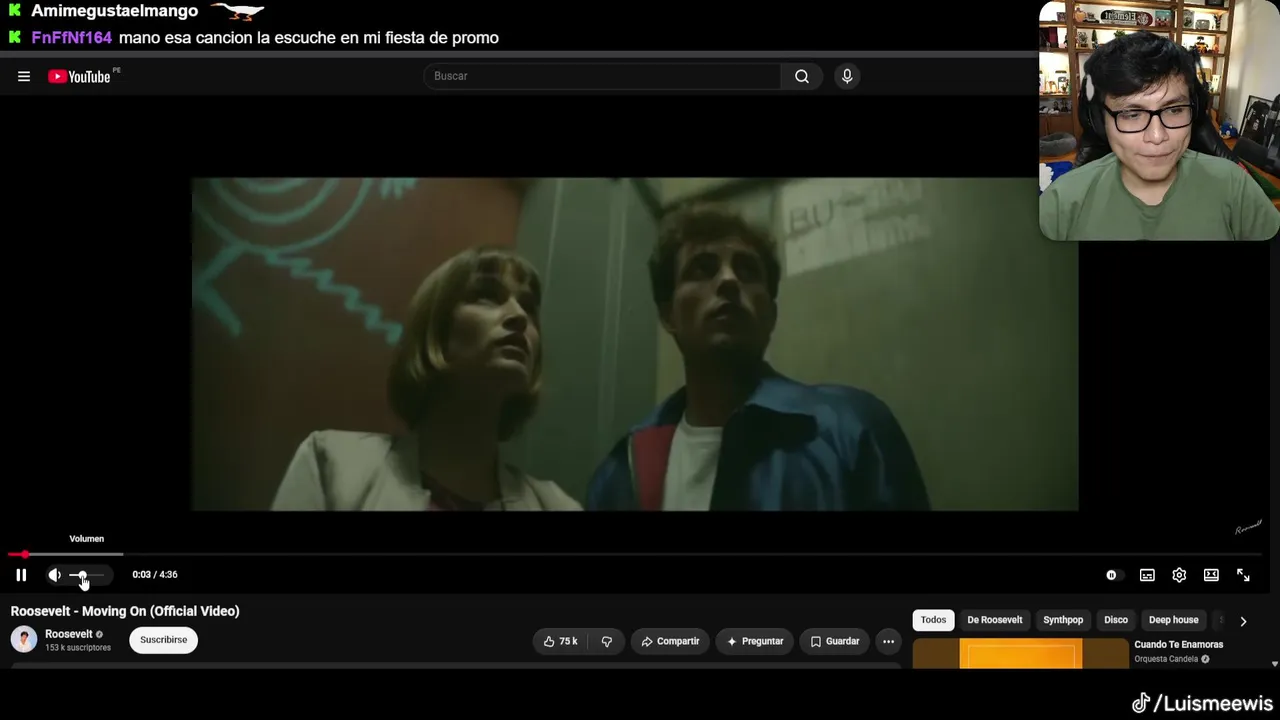Viewport: 1280px width, 720px height.
Task: Adjust the volume slider
Action: tap(86, 575)
